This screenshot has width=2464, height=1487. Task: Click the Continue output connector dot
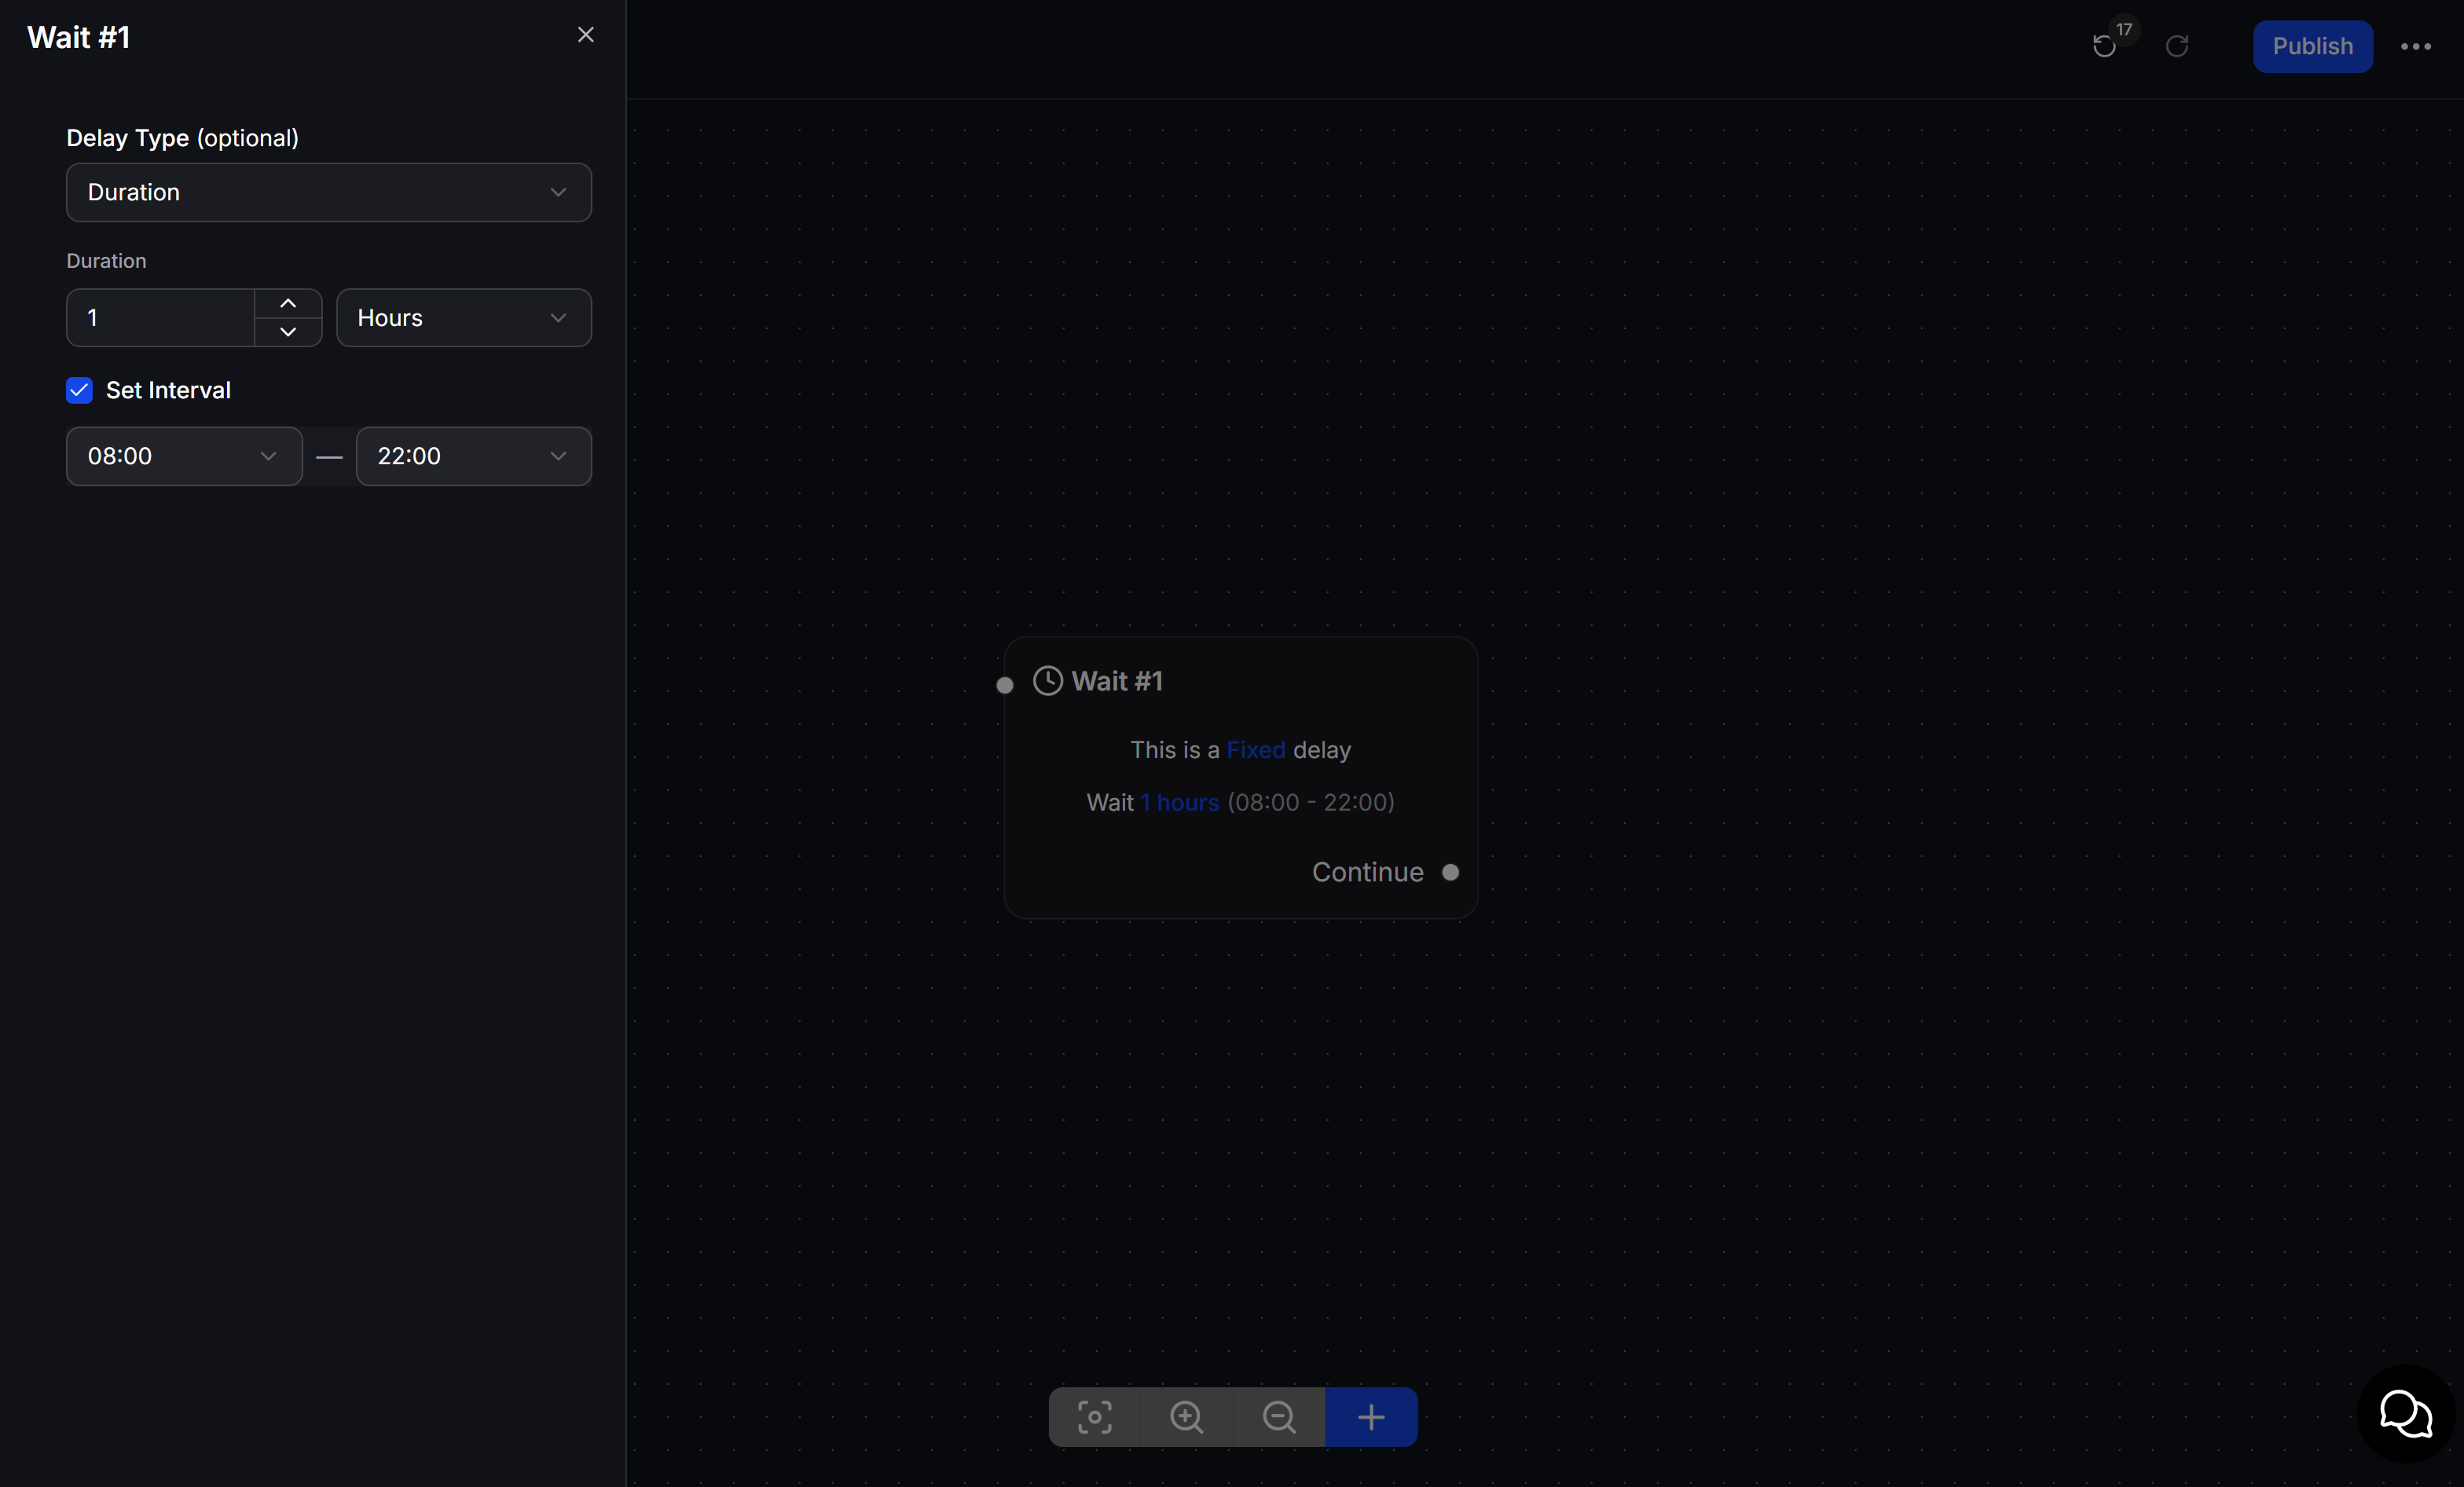click(x=1450, y=872)
